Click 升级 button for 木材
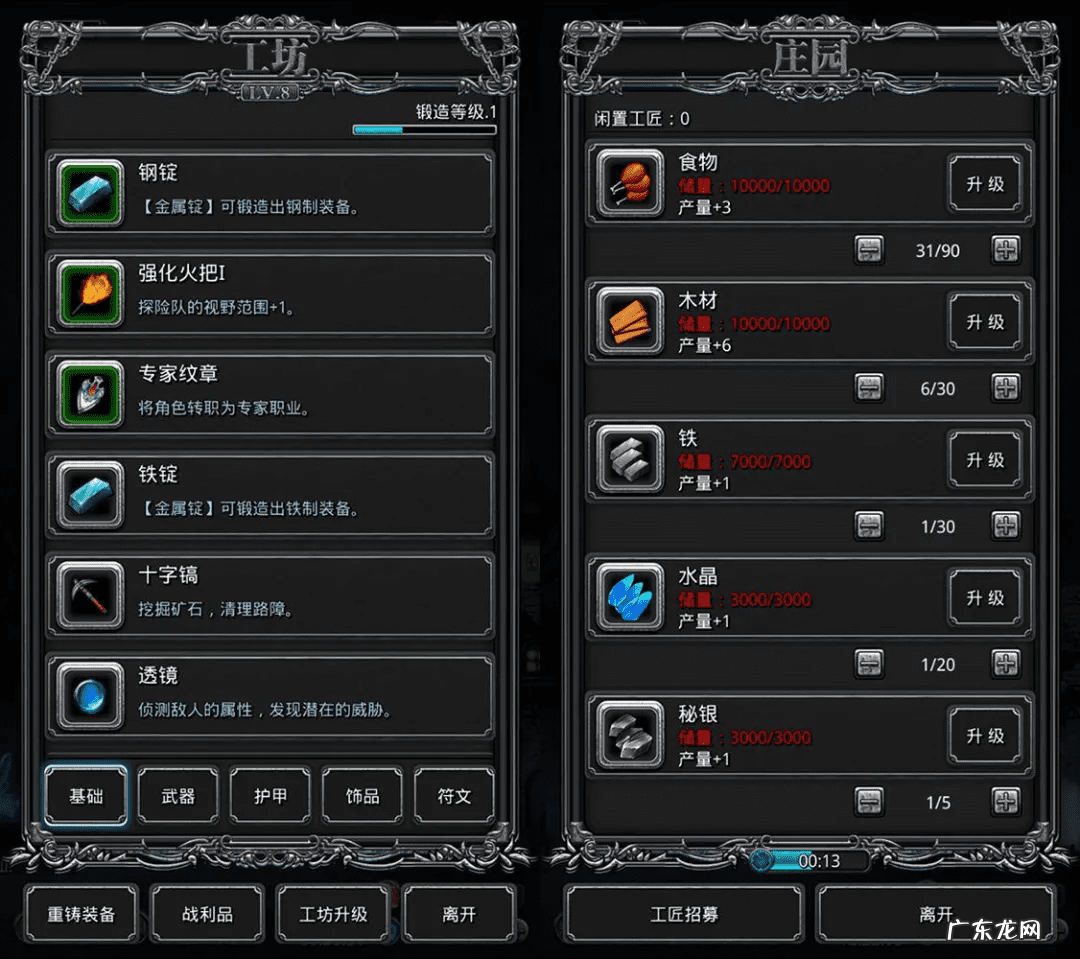The image size is (1080, 959). (985, 322)
